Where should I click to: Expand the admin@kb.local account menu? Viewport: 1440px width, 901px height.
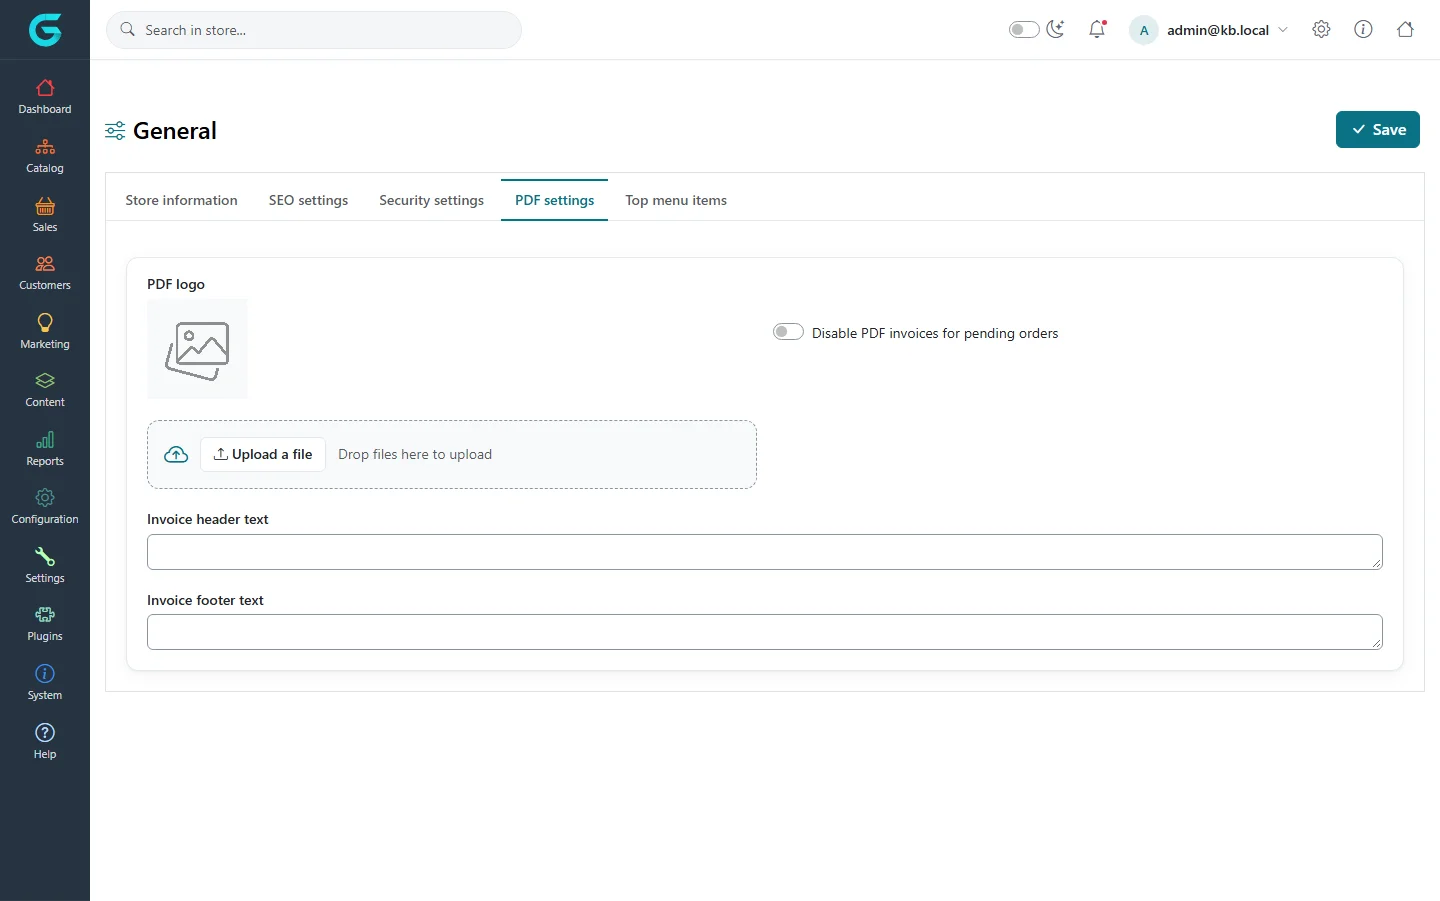pos(1209,30)
